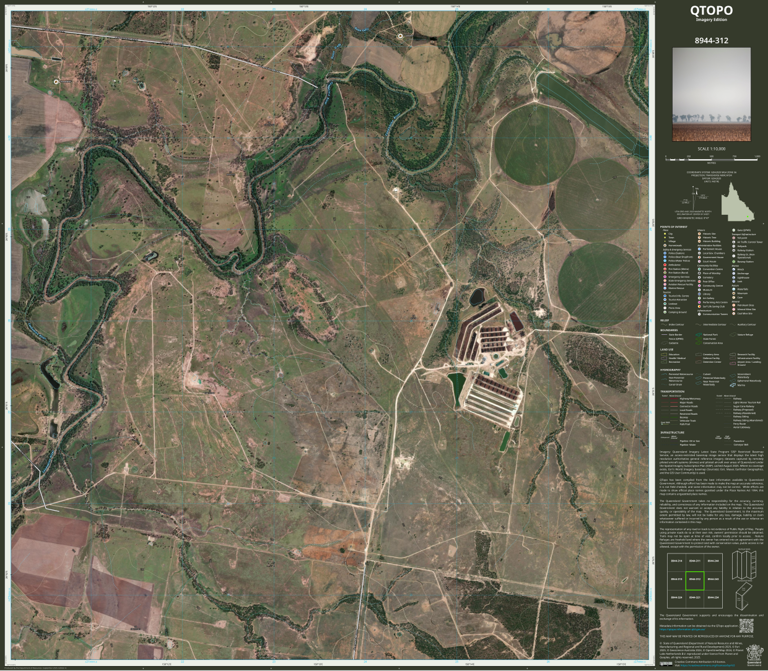This screenshot has height=671, width=768.
Task: Click the Queensland state locator map
Action: [738, 202]
